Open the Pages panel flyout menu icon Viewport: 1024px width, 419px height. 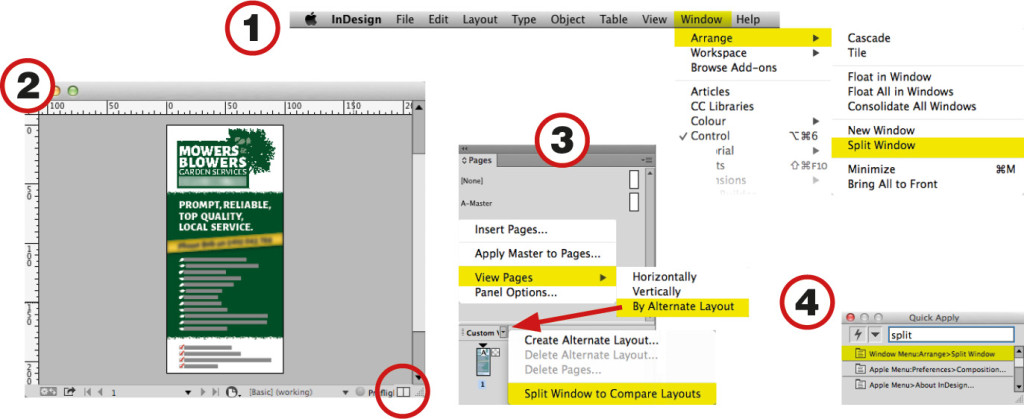645,161
